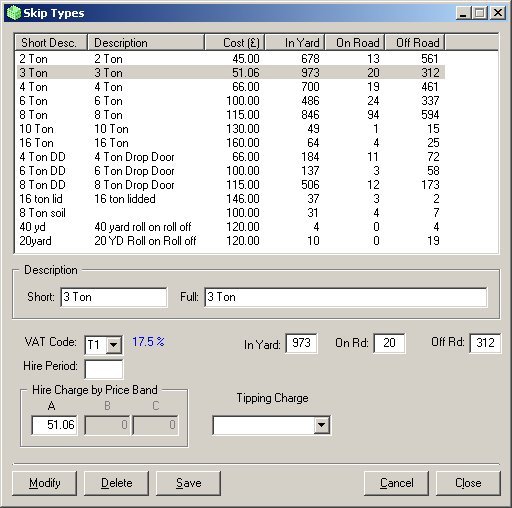Open the VAT Code dropdown
This screenshot has width=512, height=508.
click(114, 345)
